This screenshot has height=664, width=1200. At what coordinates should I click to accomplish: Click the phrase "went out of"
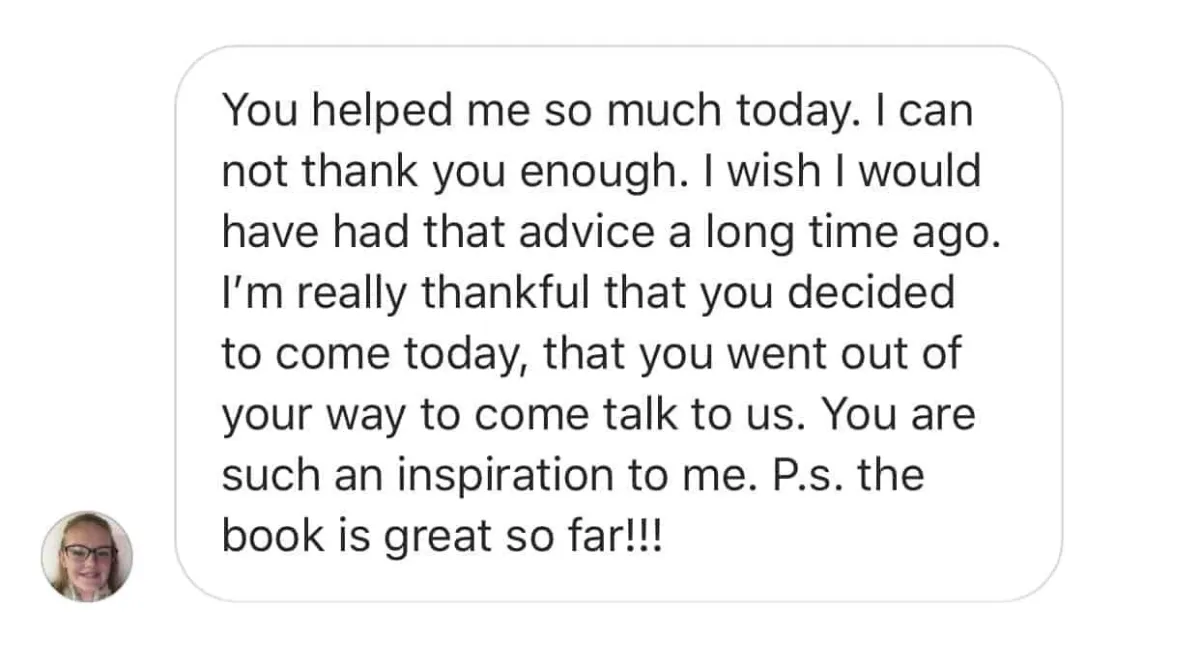(845, 354)
